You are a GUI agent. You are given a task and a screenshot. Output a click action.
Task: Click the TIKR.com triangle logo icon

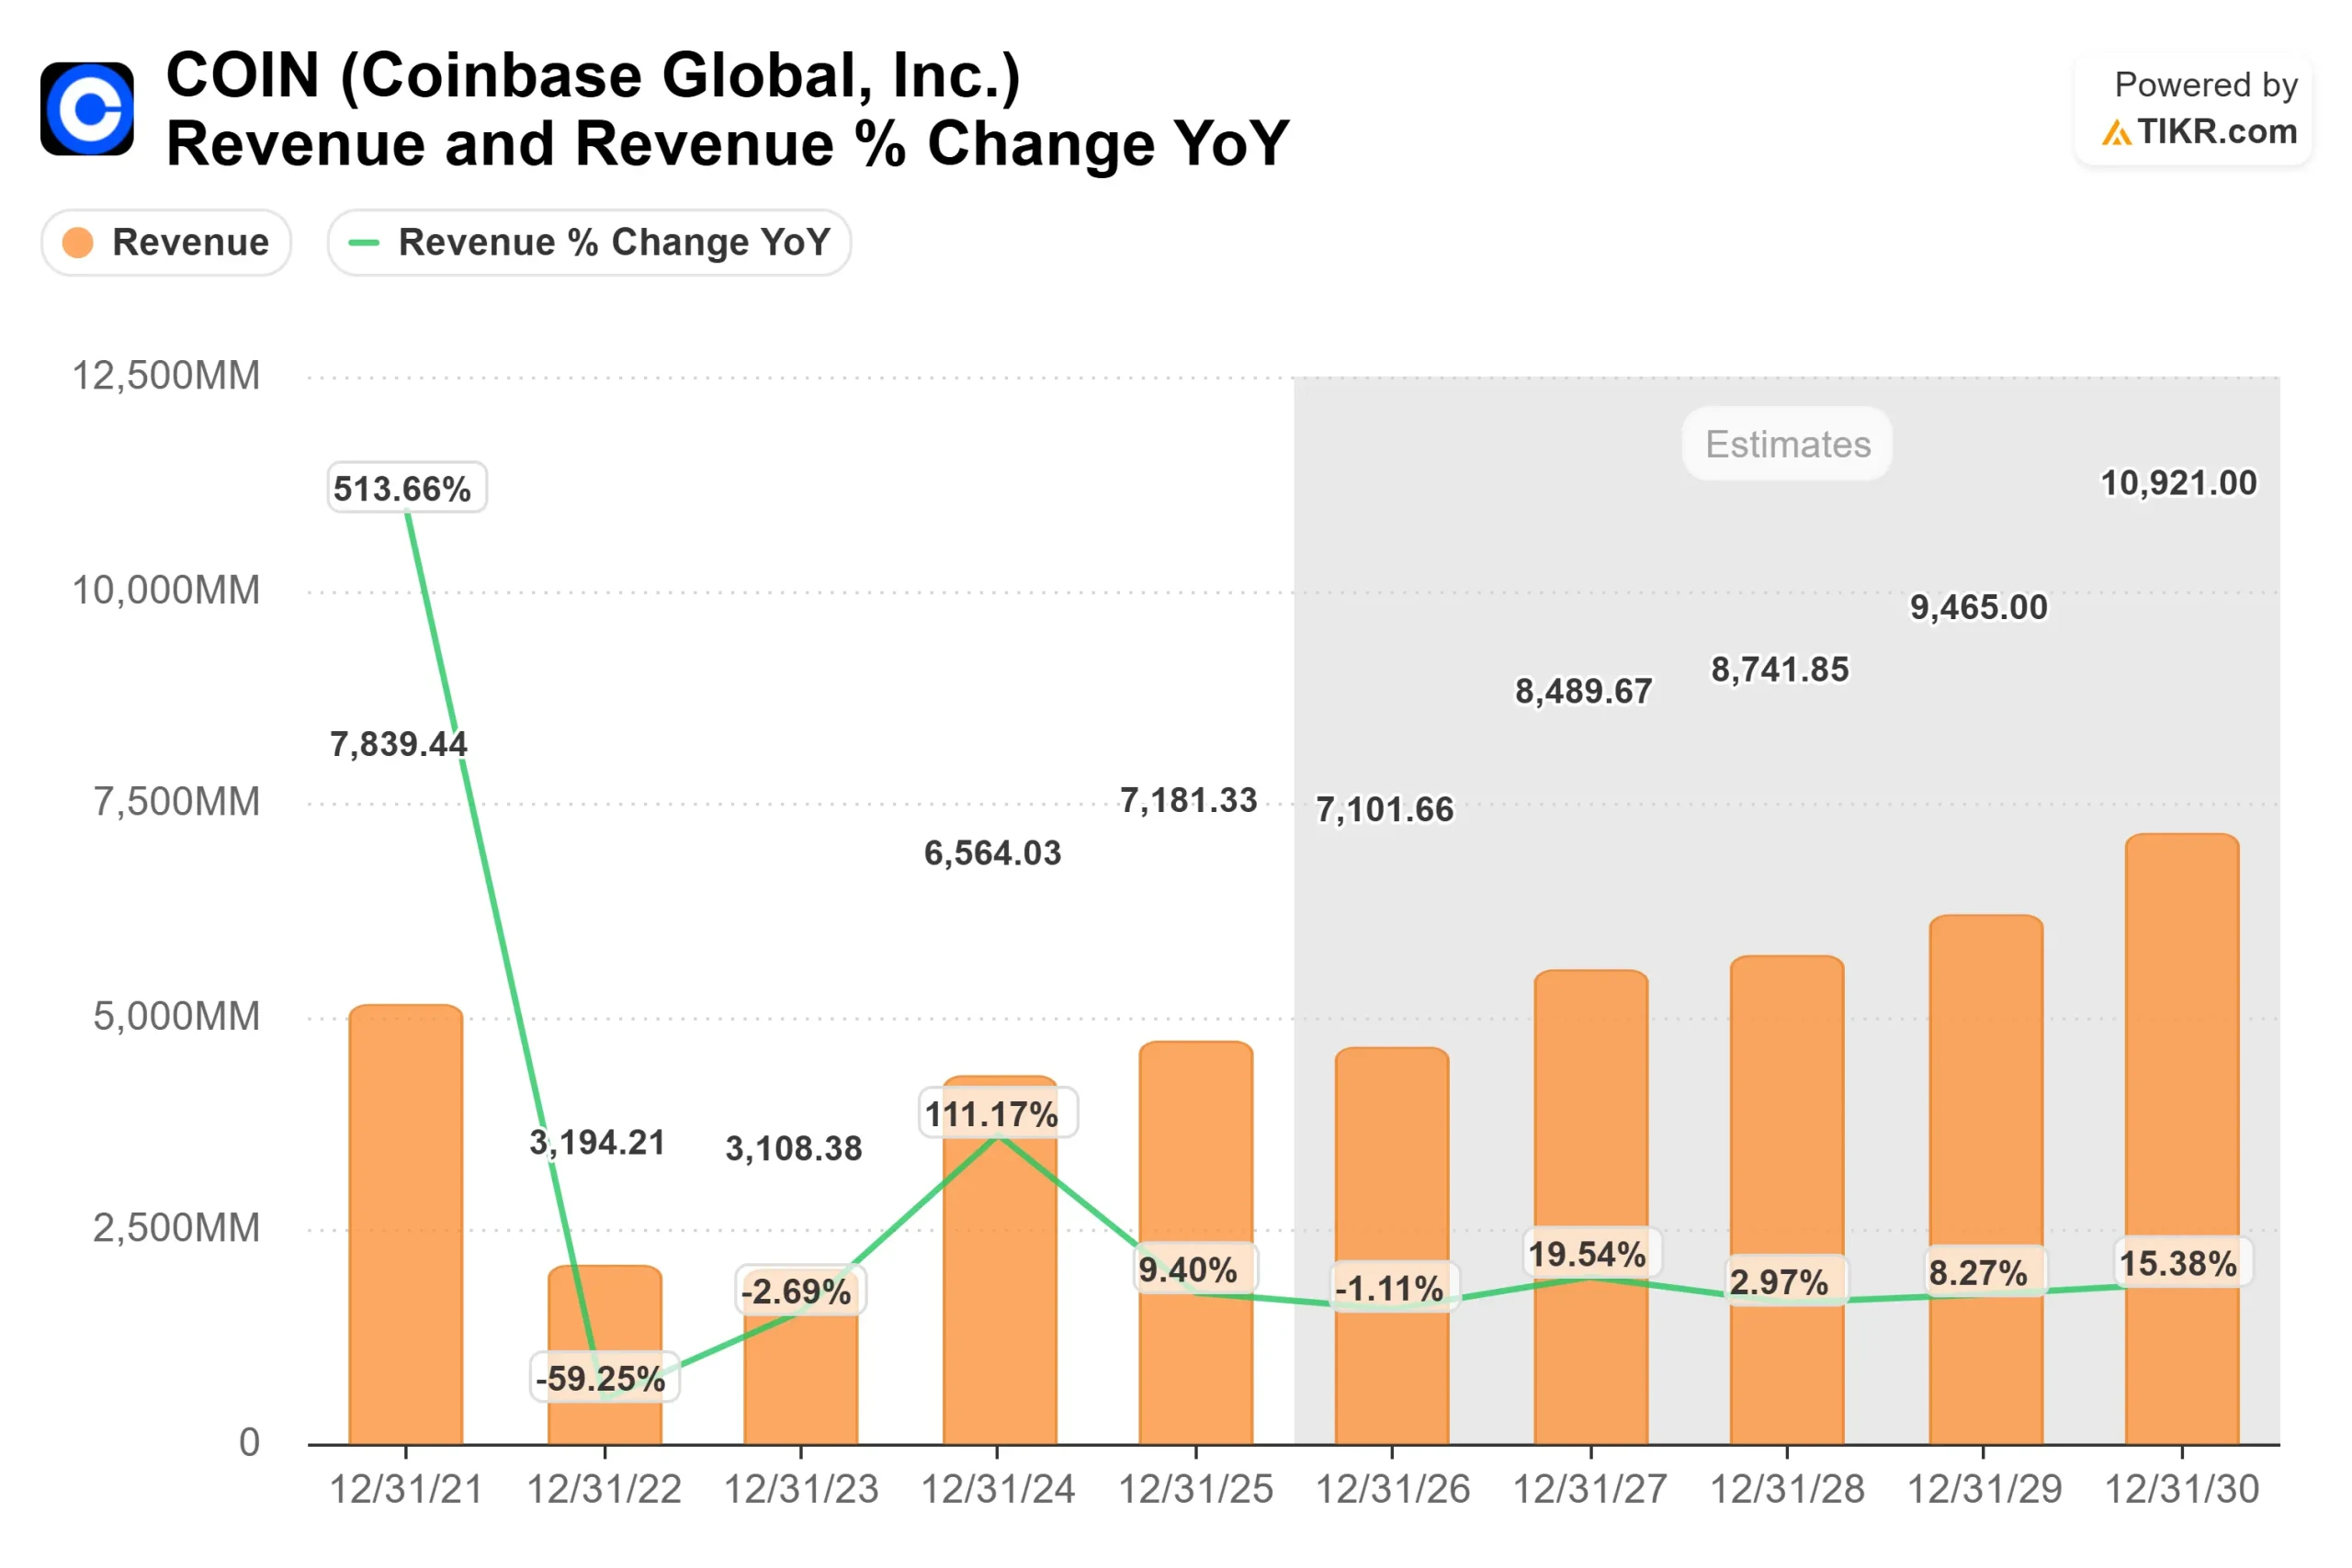2116,132
